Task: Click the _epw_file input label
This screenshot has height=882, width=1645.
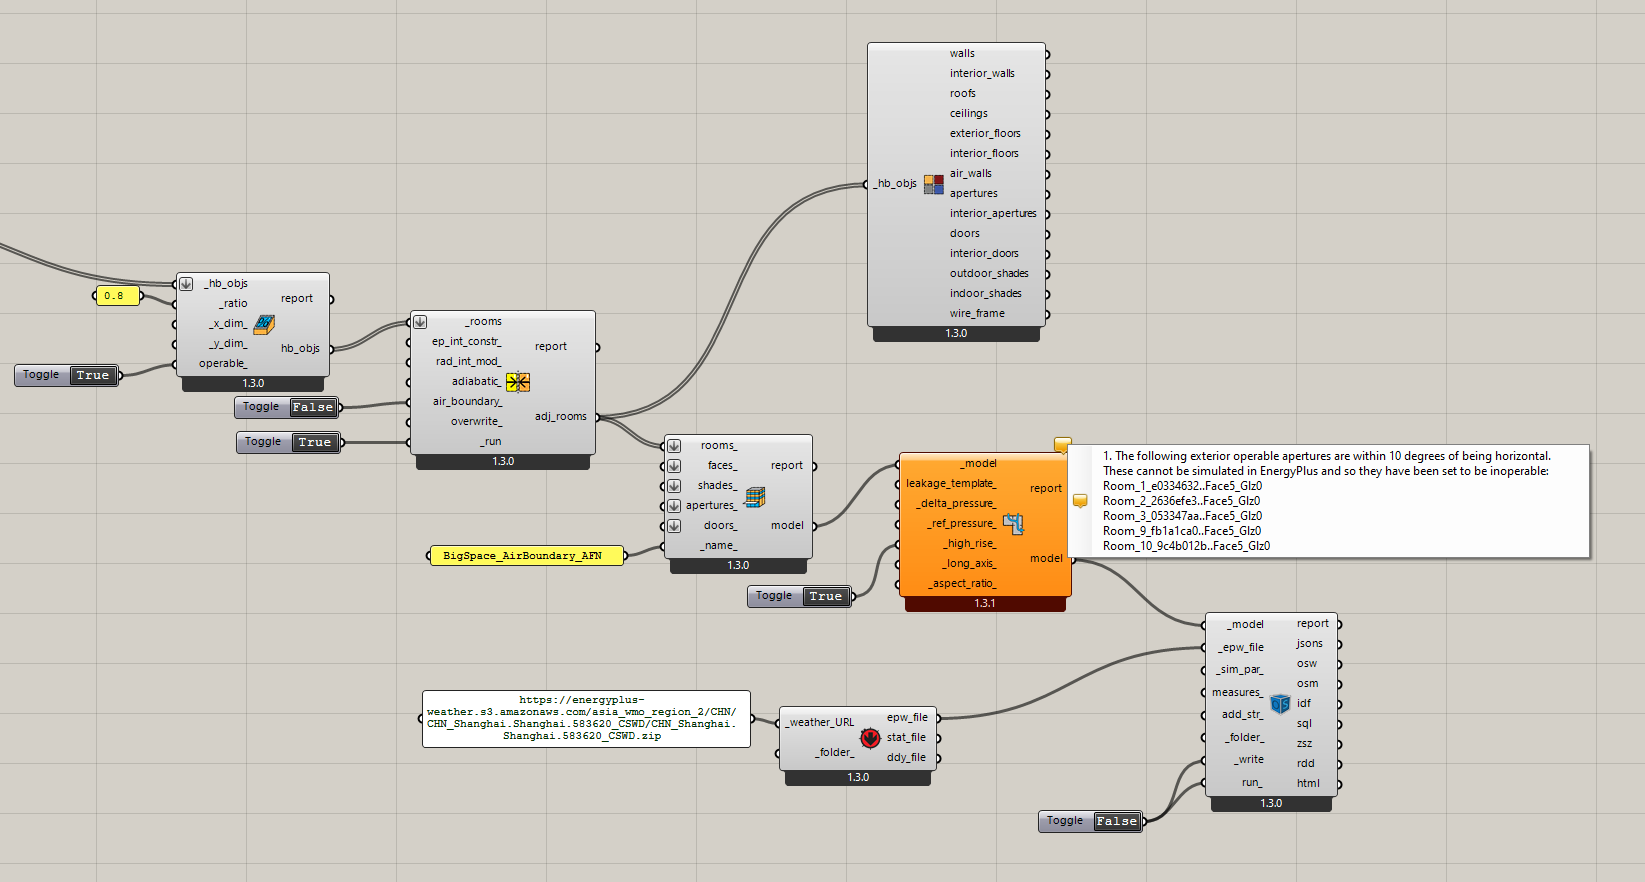Action: pyautogui.click(x=1241, y=648)
